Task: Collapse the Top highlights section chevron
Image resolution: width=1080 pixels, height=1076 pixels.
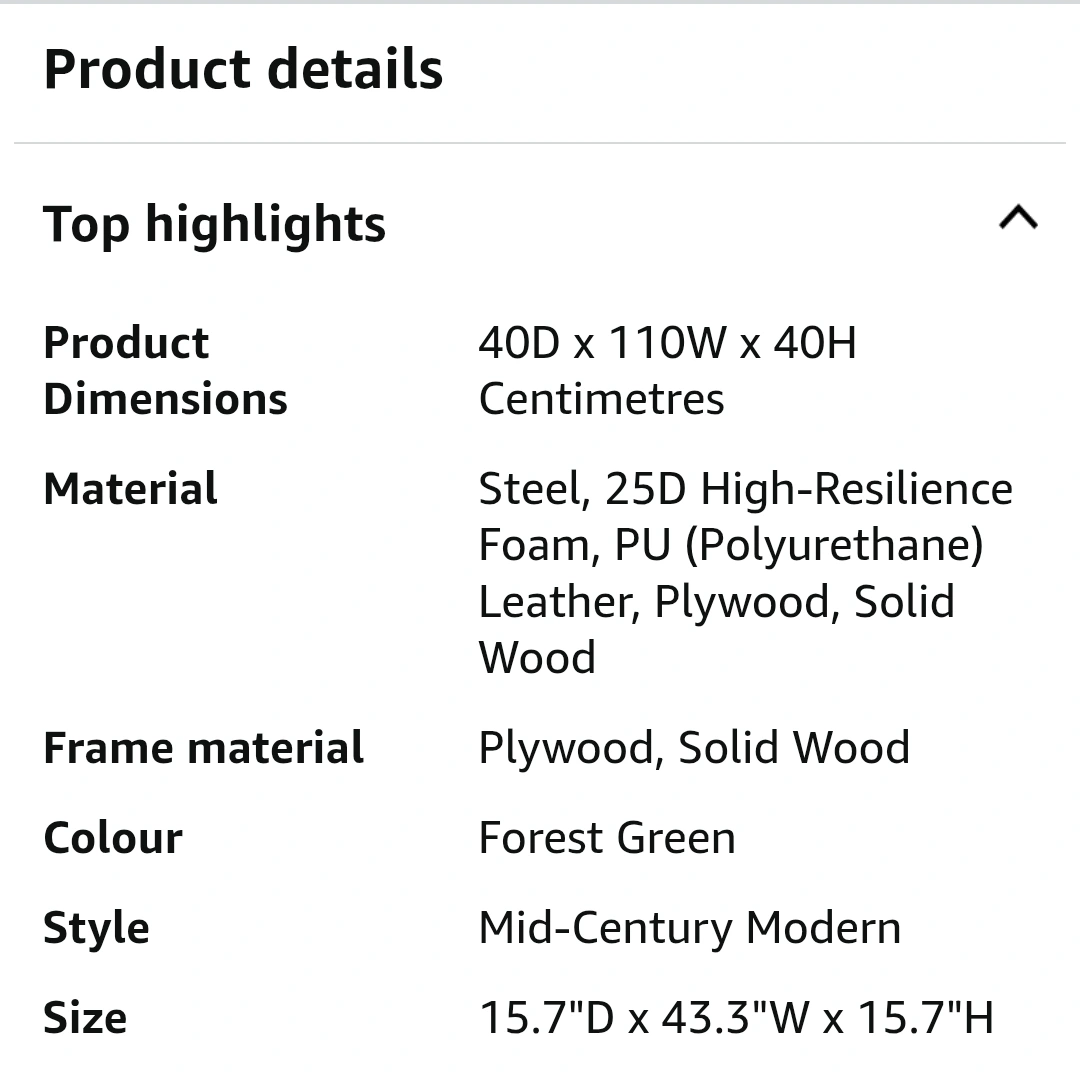Action: click(1018, 218)
